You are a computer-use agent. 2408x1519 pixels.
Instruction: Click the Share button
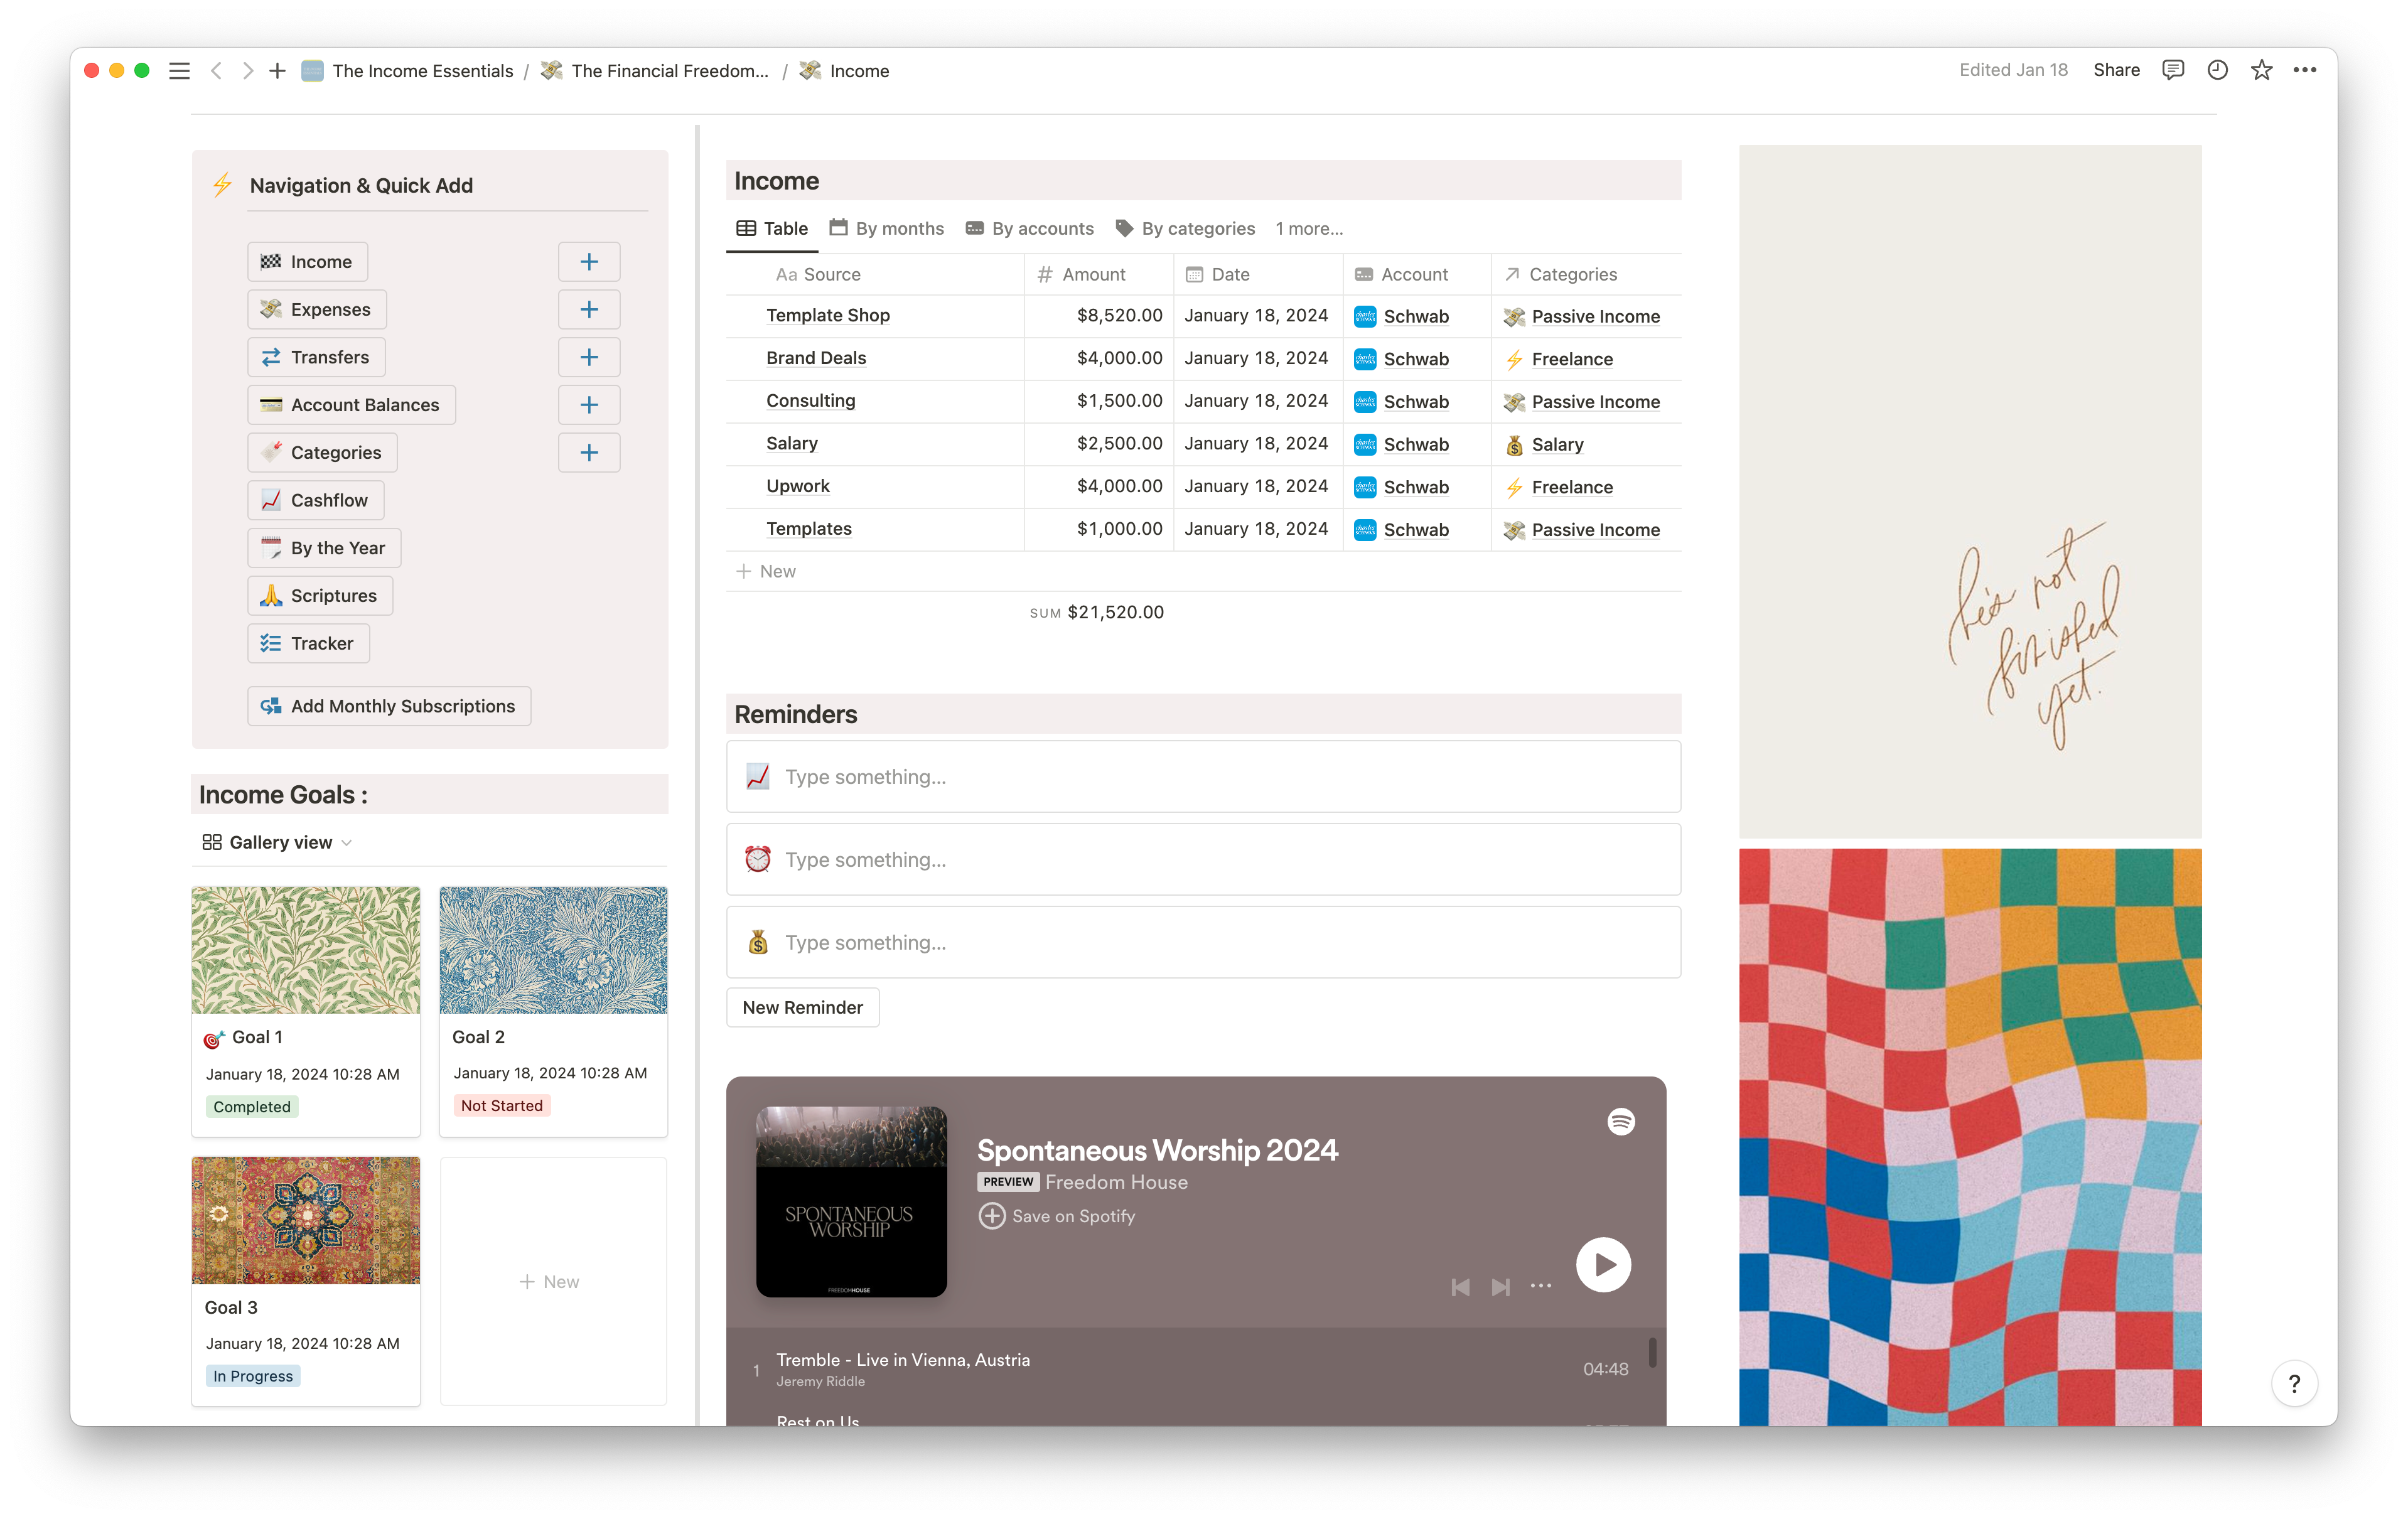(2116, 70)
